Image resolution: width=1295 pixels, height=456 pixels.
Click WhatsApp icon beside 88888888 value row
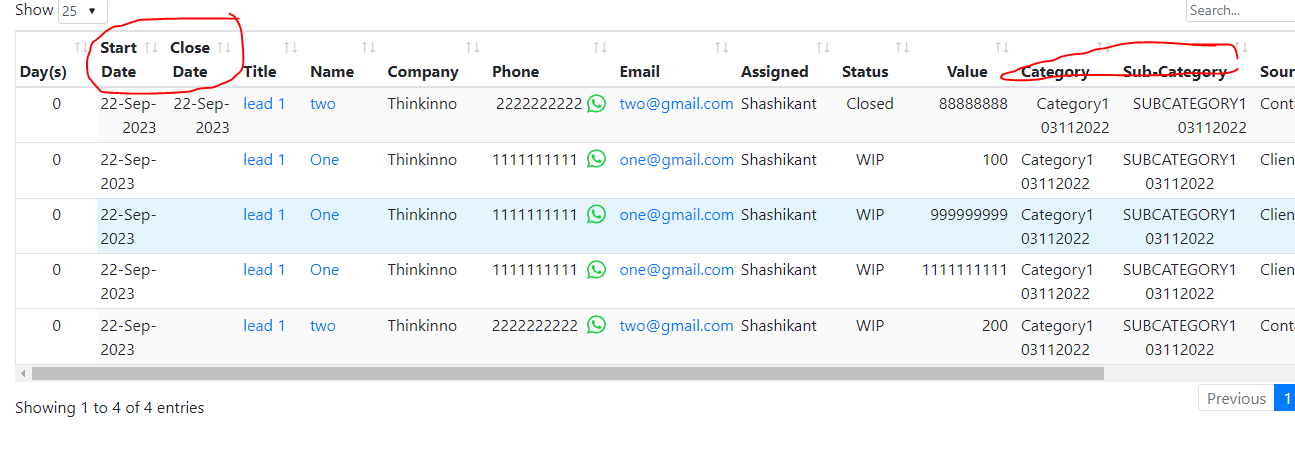(597, 104)
